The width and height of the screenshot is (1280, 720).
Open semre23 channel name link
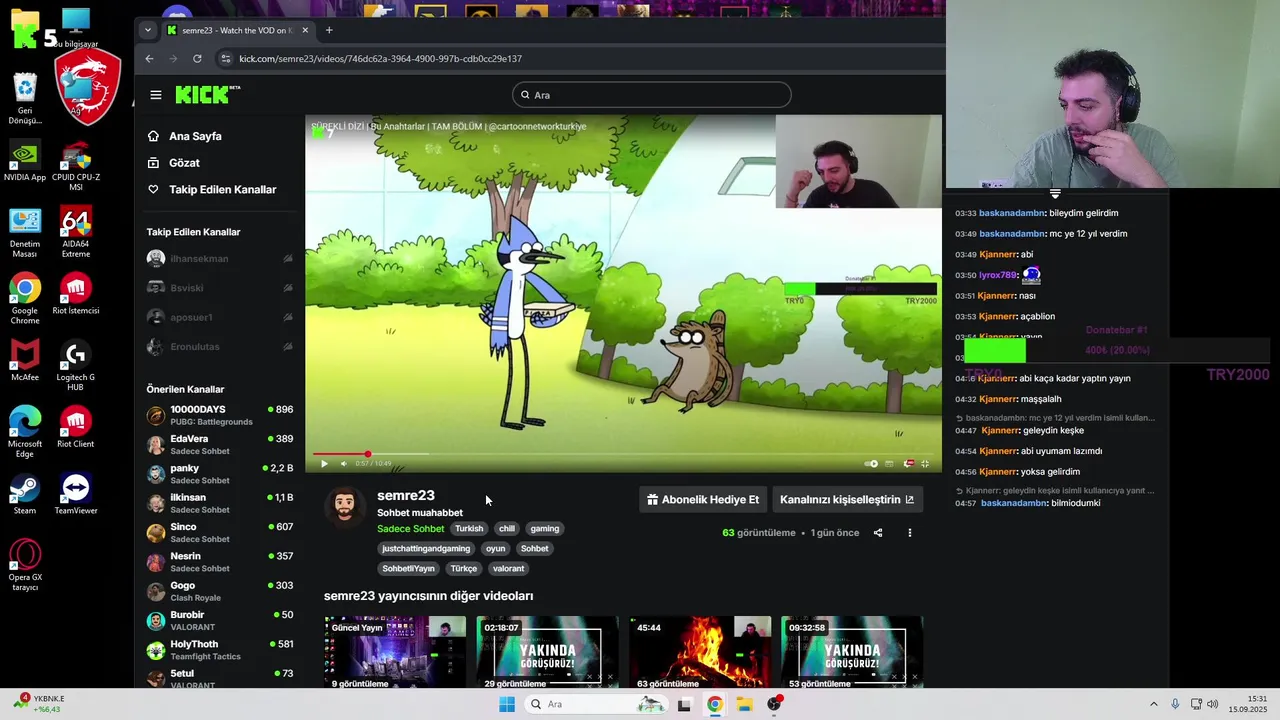pos(405,495)
